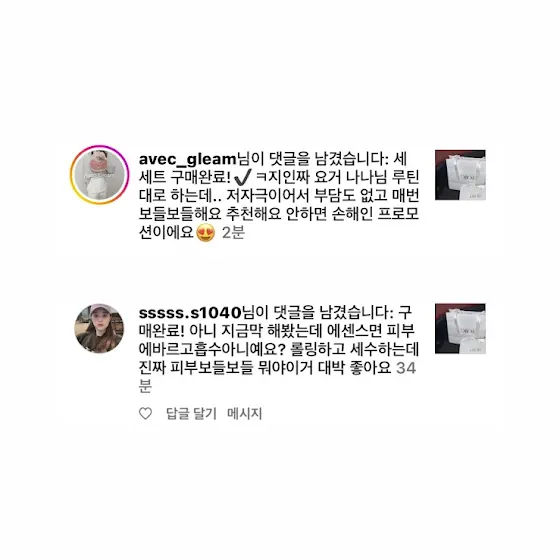Select the line 보들보들해요 추천해요 in first comment
The height and width of the screenshot is (560, 560).
point(279,214)
